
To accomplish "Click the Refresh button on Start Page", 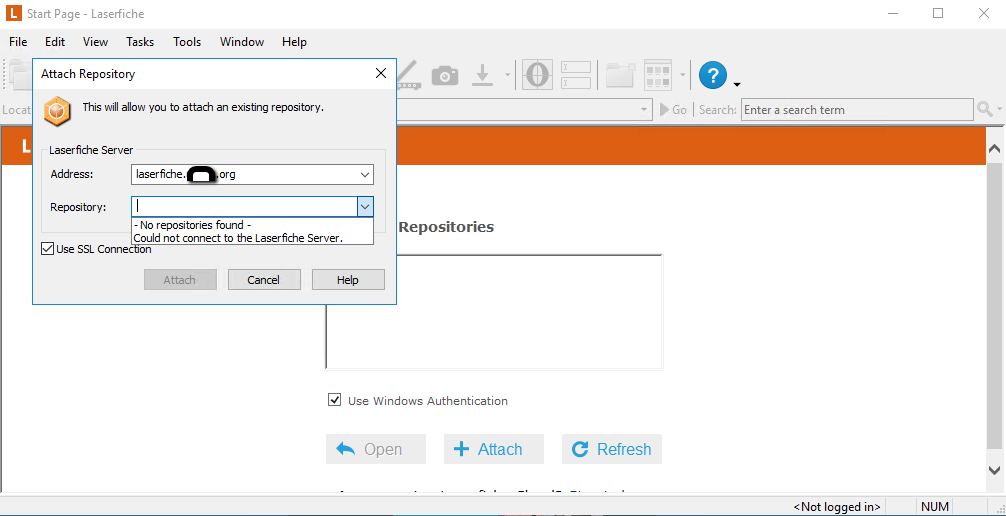I will (x=612, y=449).
